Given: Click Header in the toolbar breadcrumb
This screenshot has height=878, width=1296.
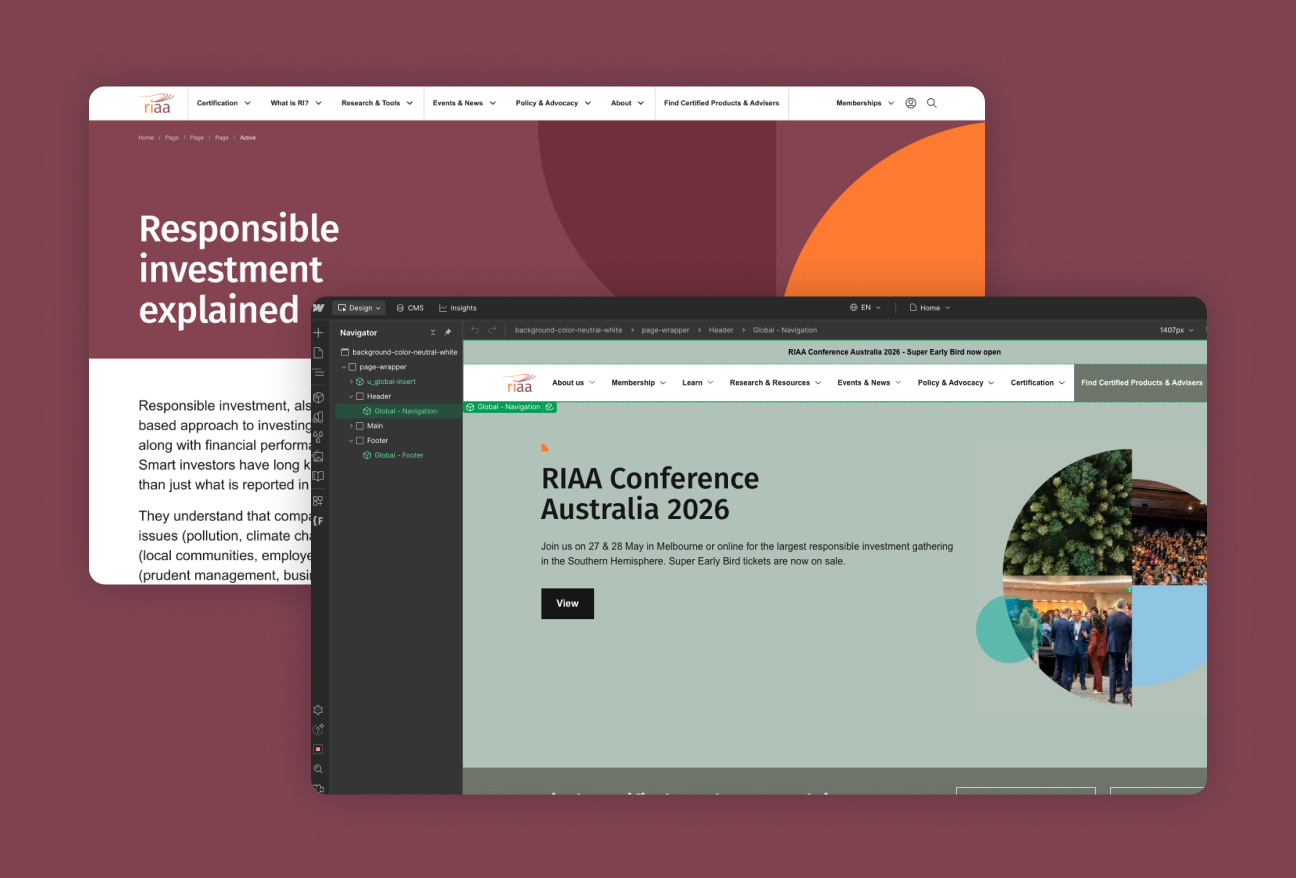Looking at the screenshot, I should click(x=721, y=330).
